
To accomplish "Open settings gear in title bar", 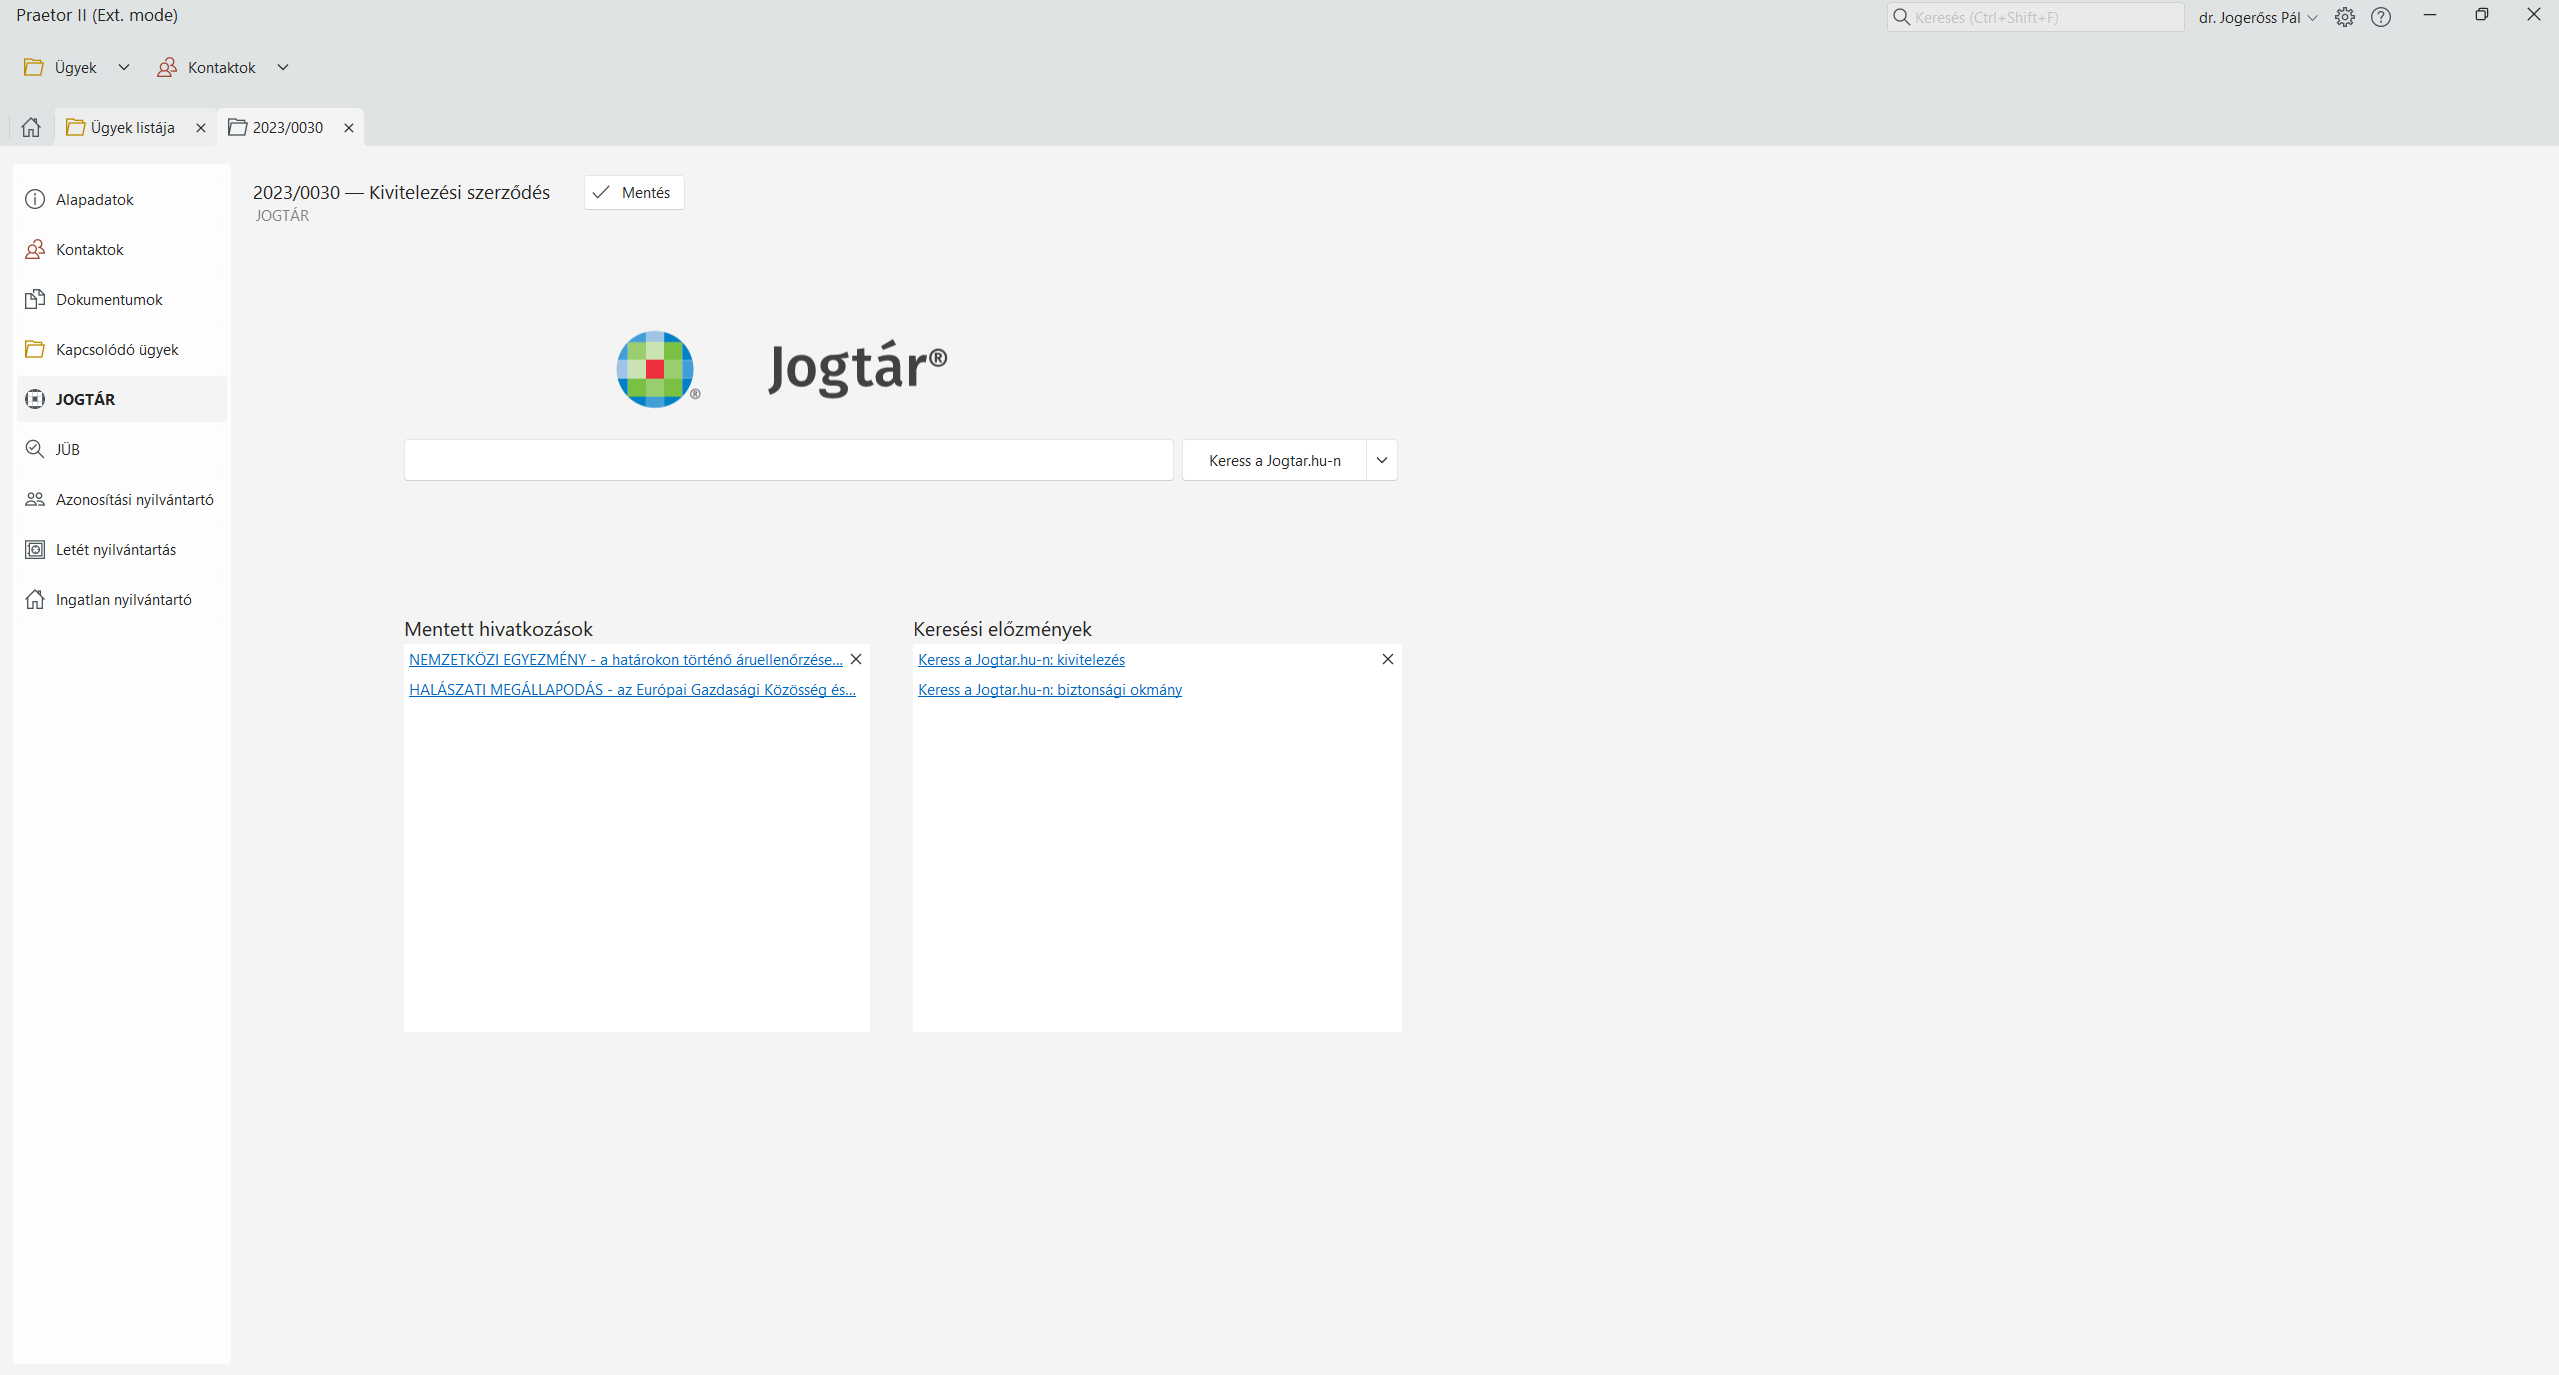I will click(x=2344, y=17).
